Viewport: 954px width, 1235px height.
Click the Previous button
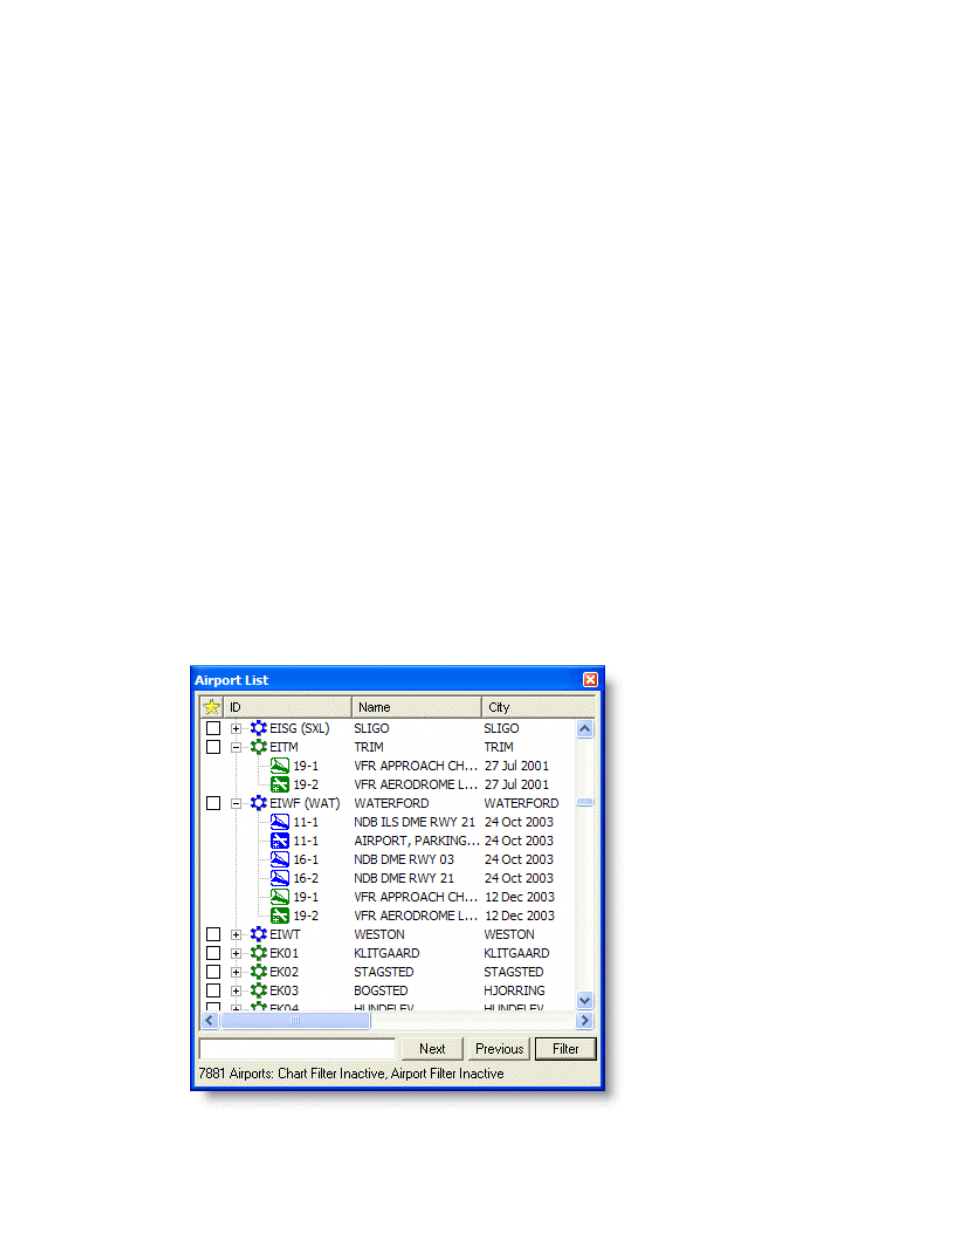pyautogui.click(x=499, y=1049)
